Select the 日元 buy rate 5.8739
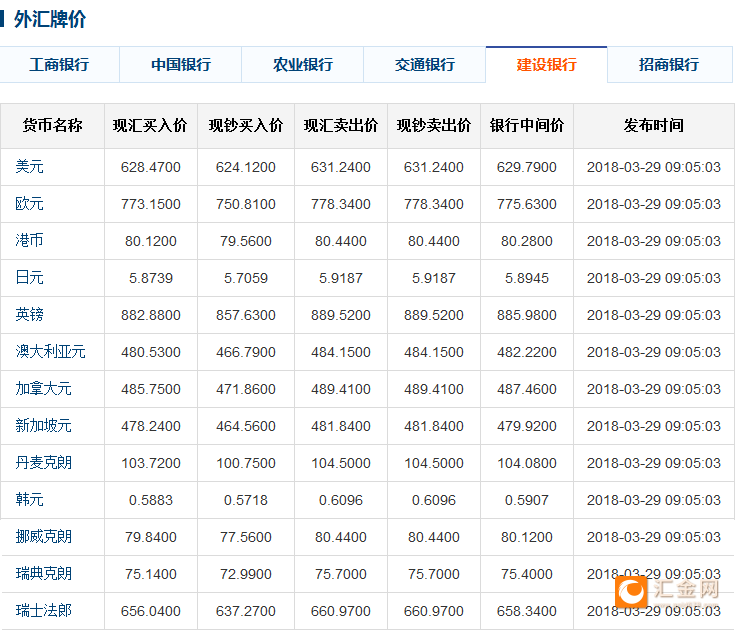The height and width of the screenshot is (631, 735). pyautogui.click(x=151, y=278)
